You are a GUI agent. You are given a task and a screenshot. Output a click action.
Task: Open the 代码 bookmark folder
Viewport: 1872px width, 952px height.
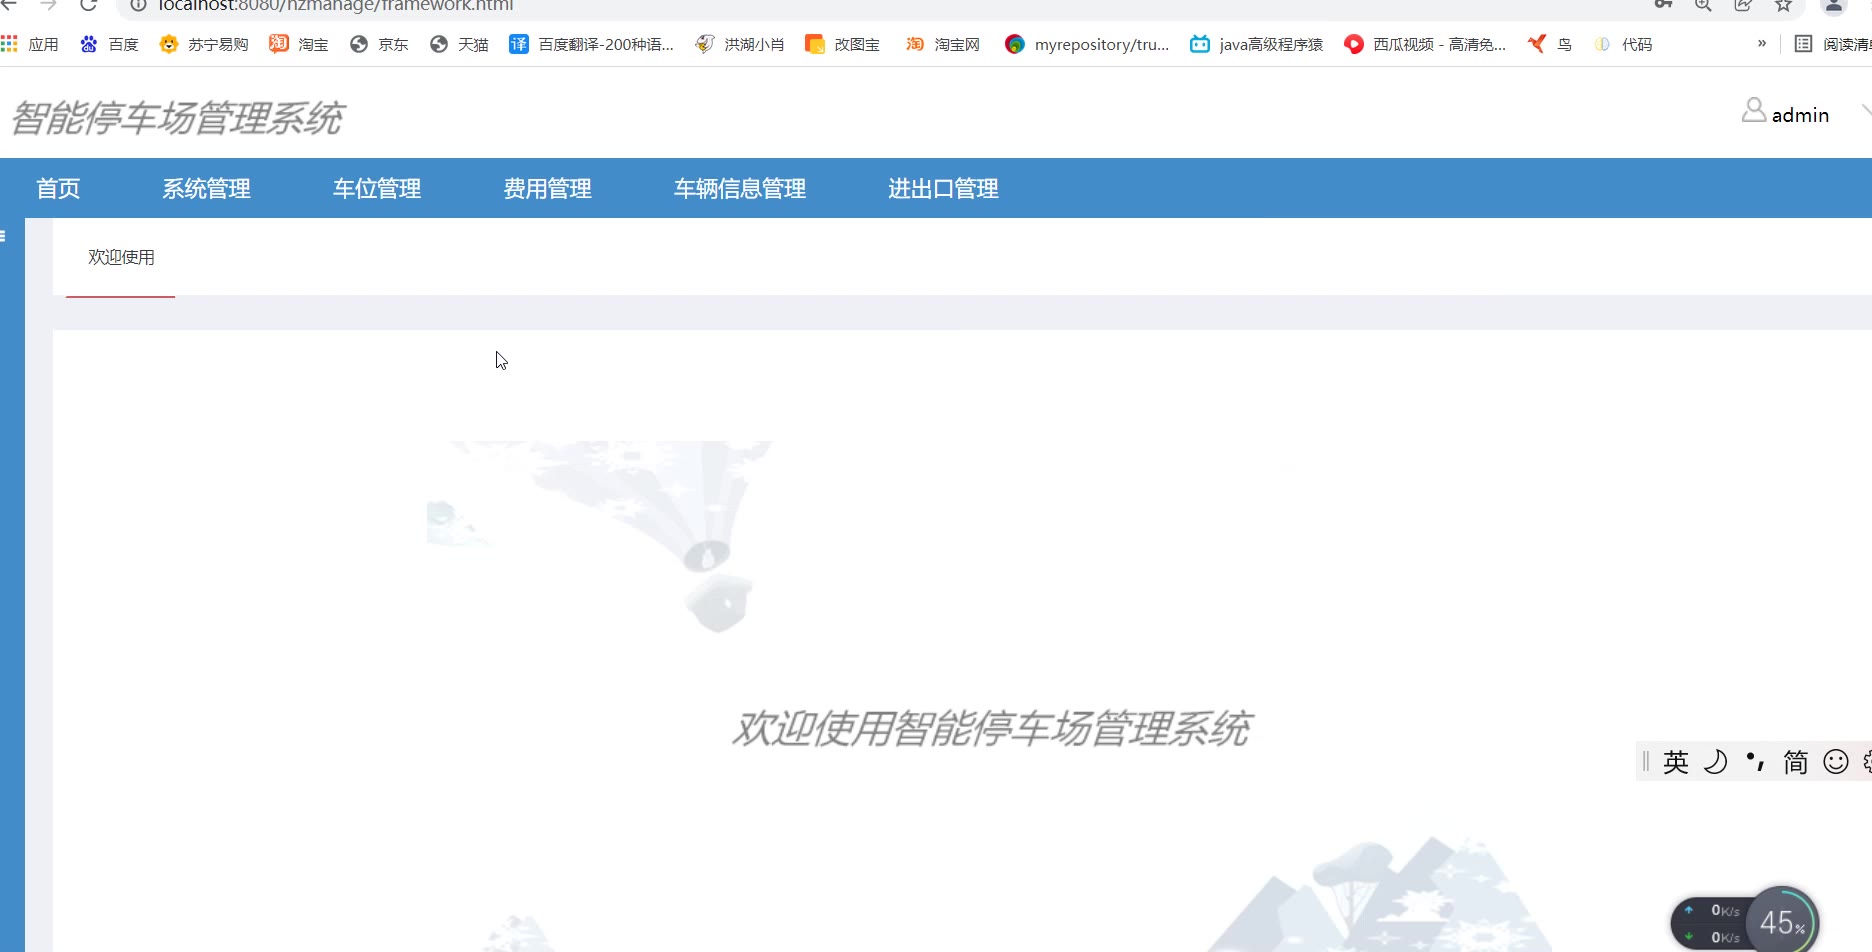1623,44
